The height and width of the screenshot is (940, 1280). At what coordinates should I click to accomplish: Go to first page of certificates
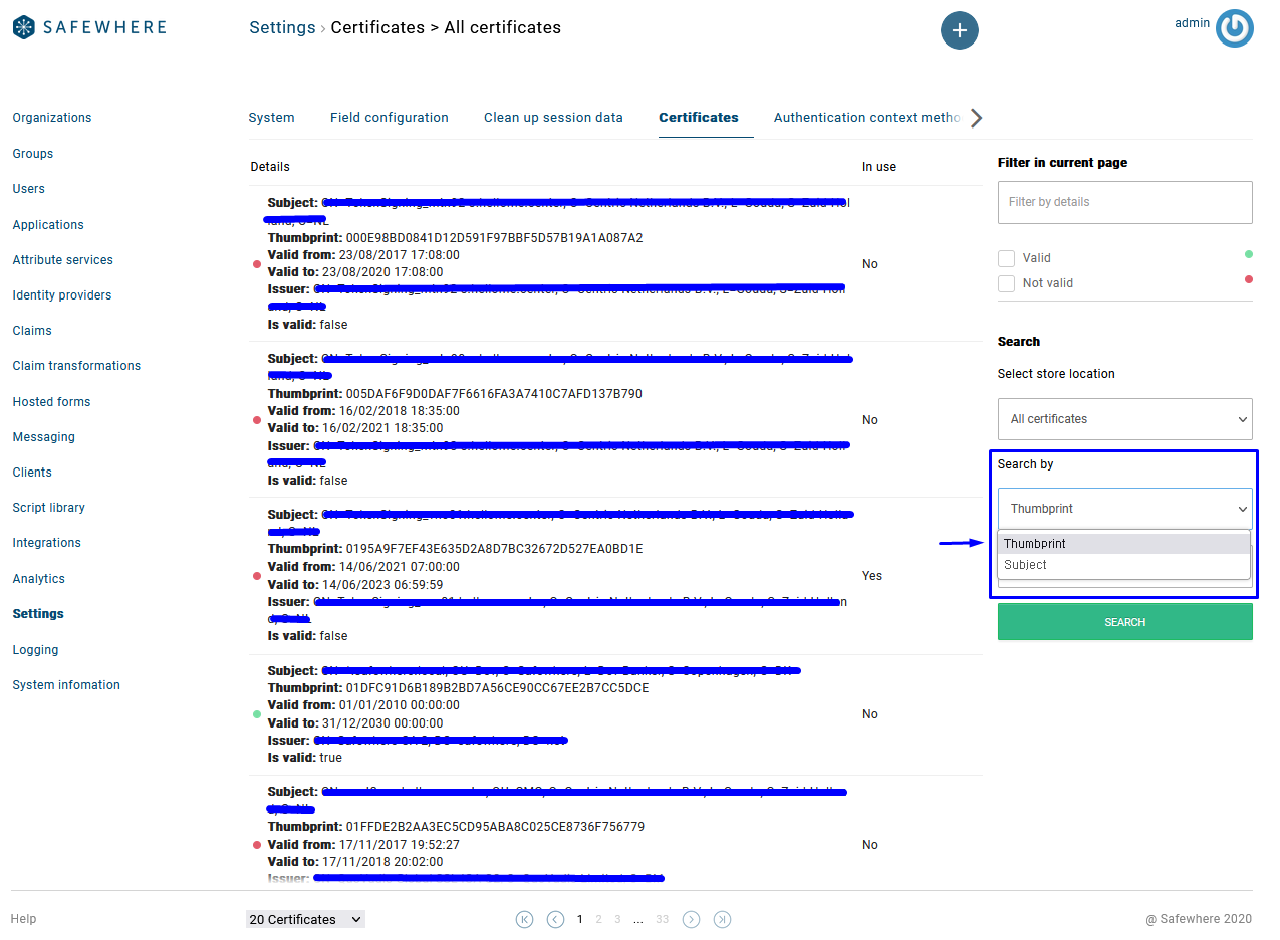click(524, 919)
